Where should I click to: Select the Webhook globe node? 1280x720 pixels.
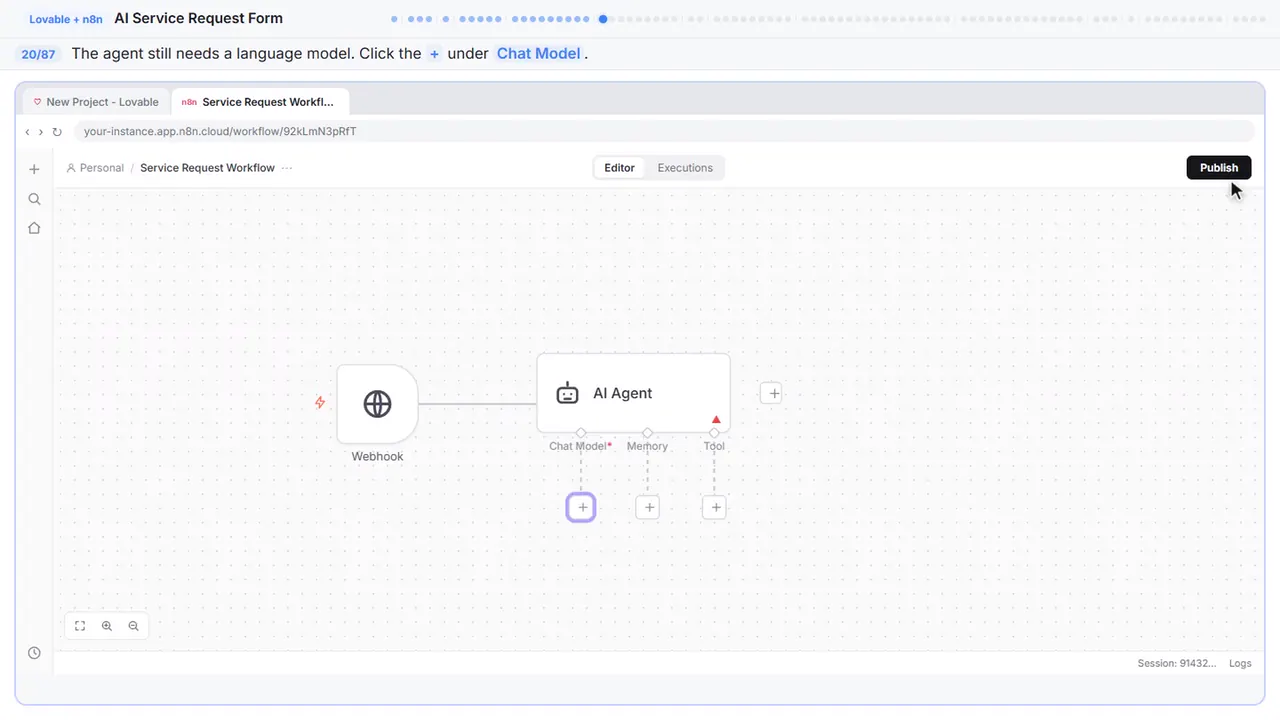377,404
